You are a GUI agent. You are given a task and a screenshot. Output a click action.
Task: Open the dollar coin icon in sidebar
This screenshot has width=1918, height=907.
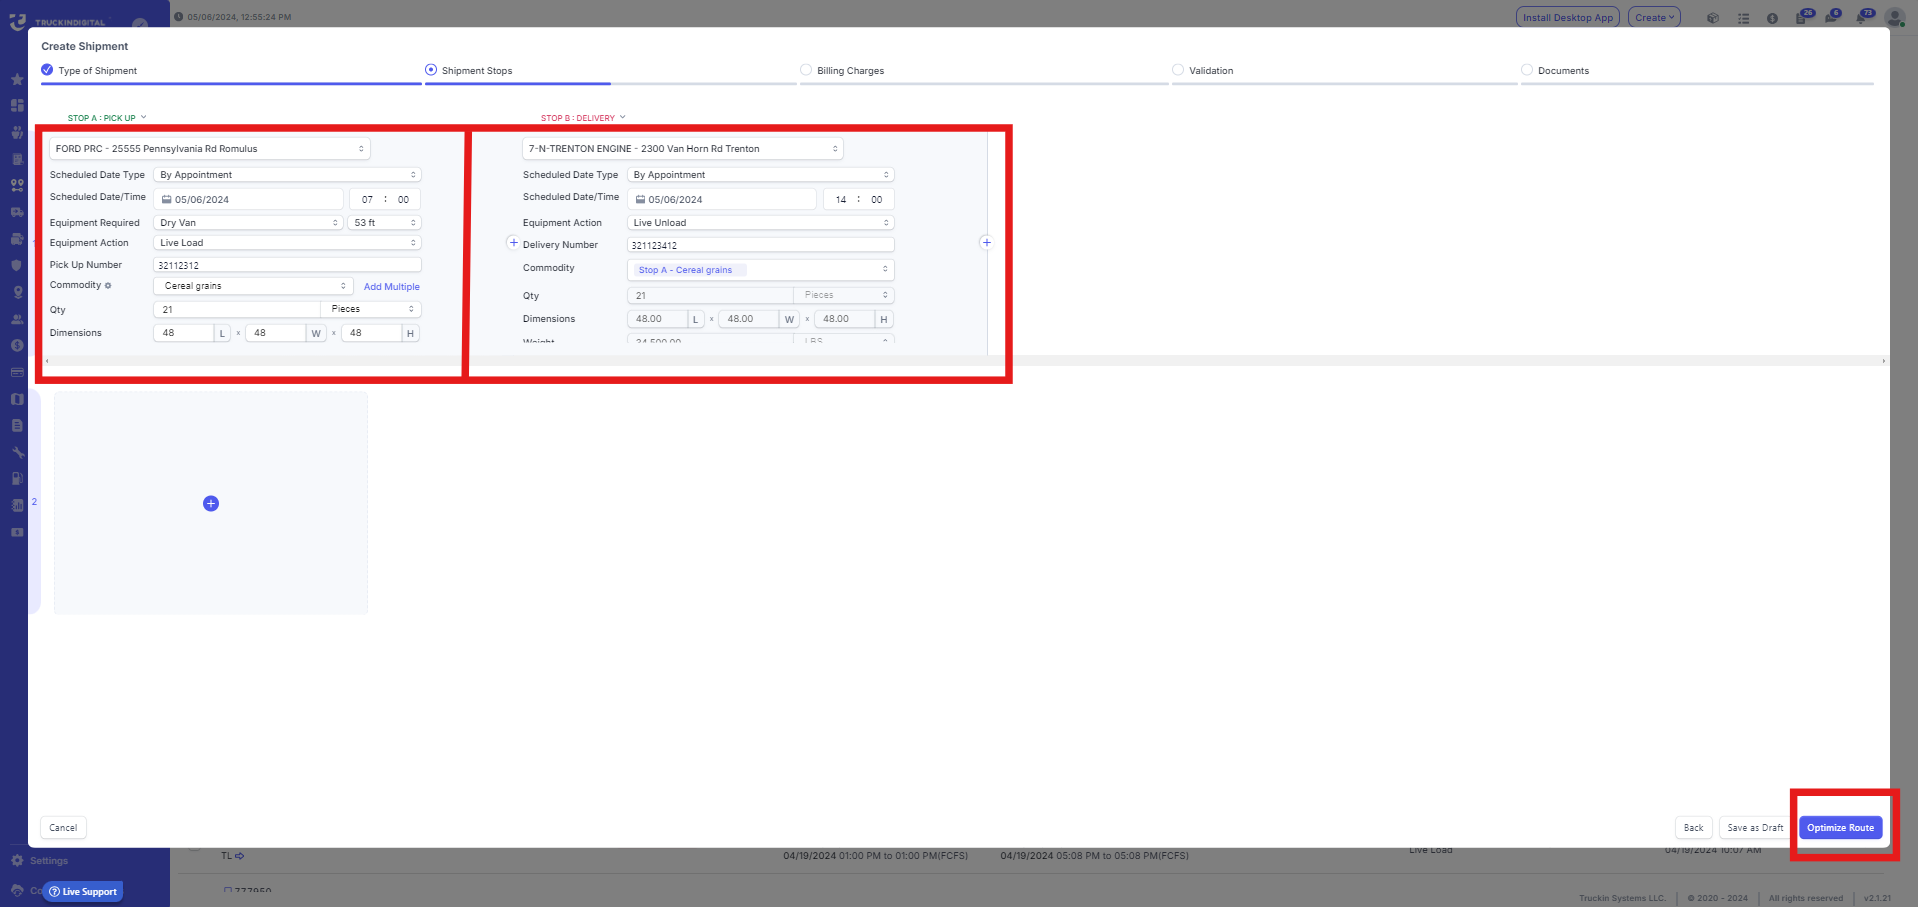point(17,345)
